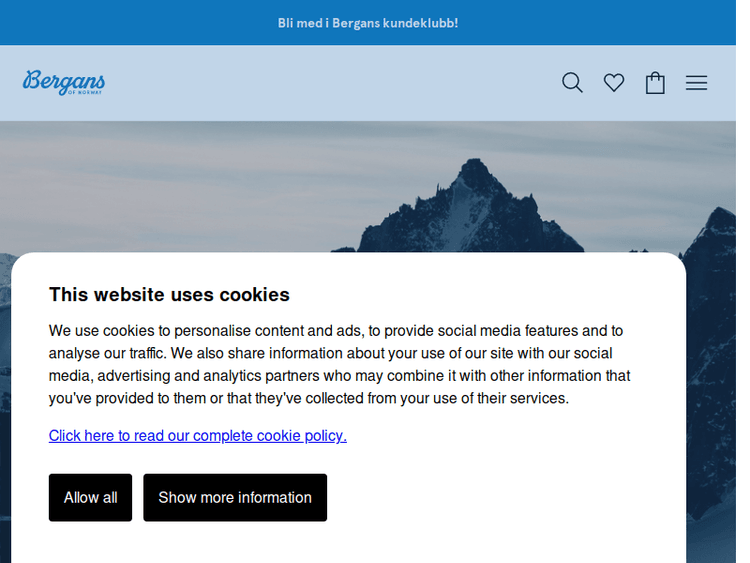The width and height of the screenshot is (750, 563).
Task: Click the 'Bli med i Bergans kundeklubb!' banner
Action: (368, 23)
